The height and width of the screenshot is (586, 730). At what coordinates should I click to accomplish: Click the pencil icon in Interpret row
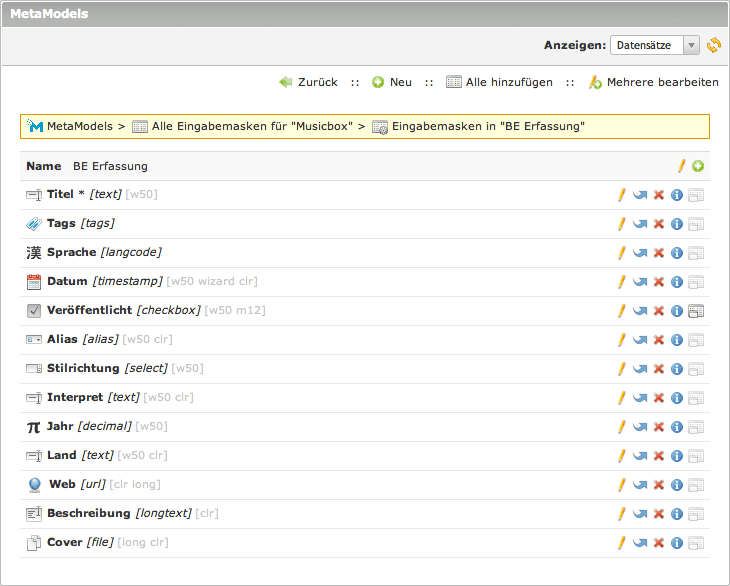(x=622, y=398)
